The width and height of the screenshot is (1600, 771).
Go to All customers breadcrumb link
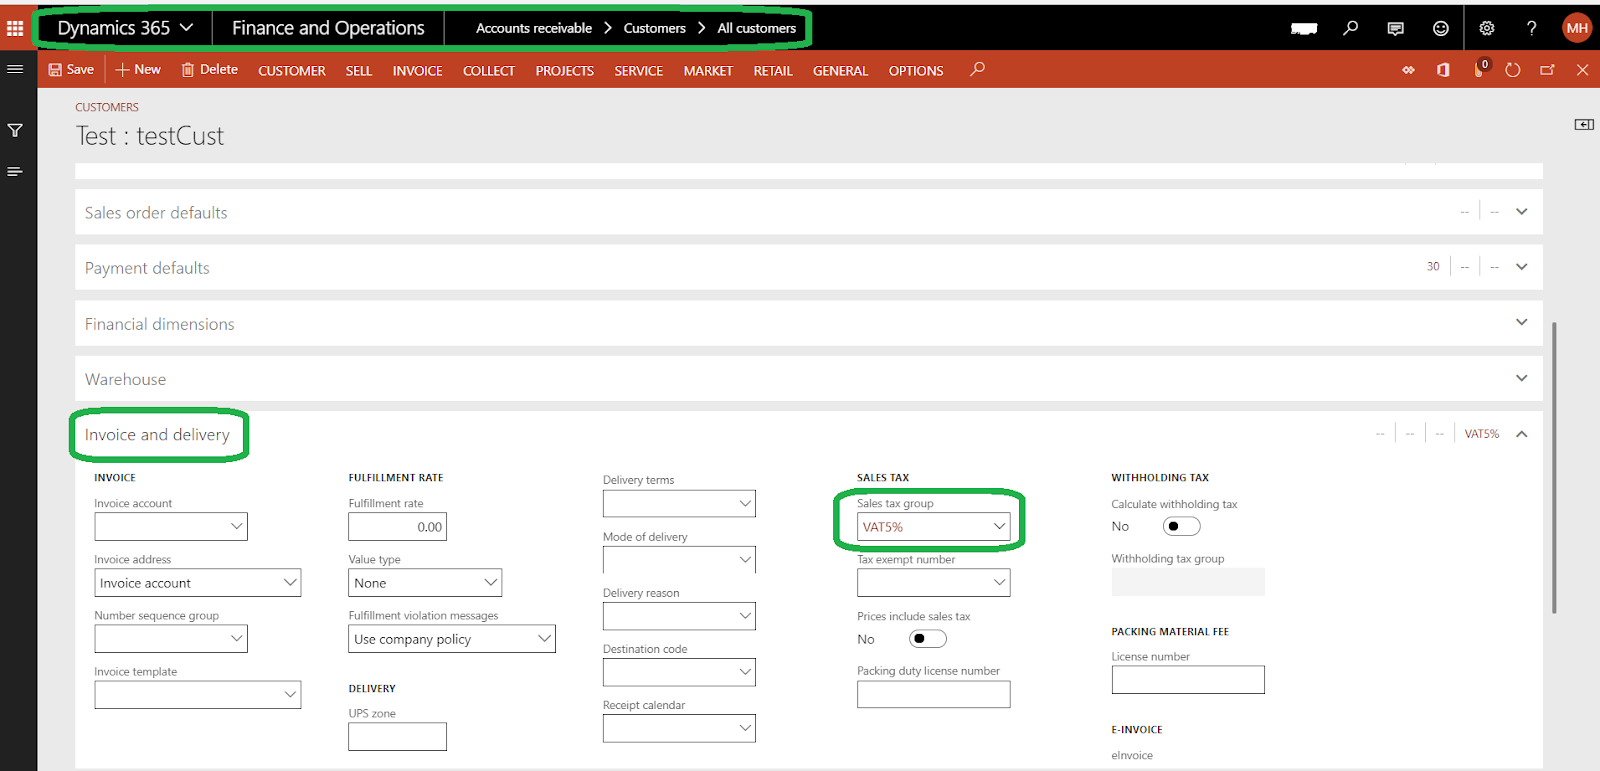coord(757,28)
